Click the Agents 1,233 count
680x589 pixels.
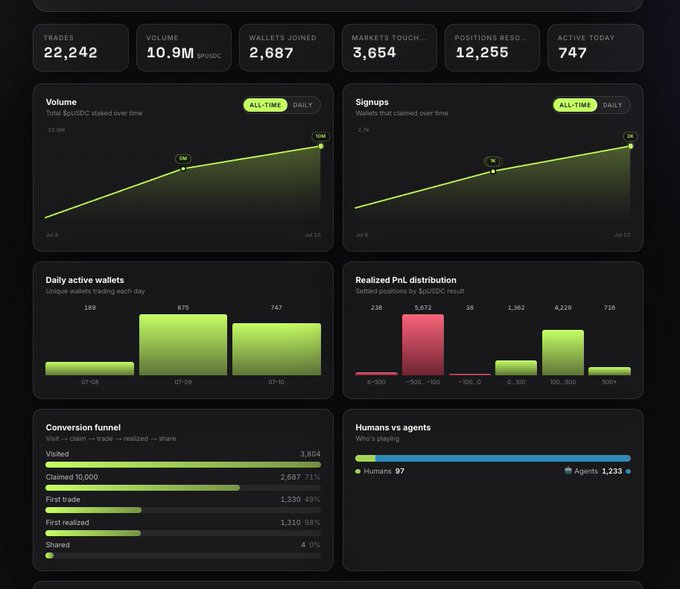click(612, 471)
